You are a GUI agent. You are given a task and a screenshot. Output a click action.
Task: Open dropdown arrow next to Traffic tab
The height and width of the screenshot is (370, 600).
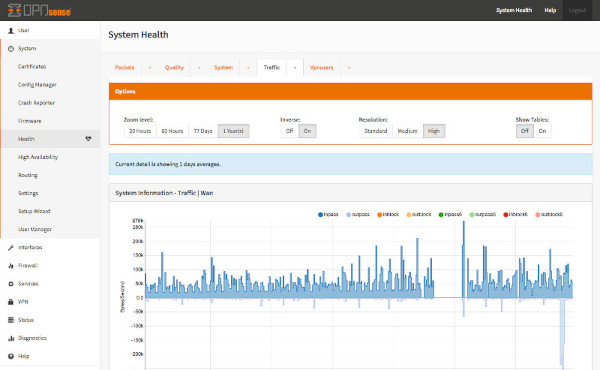coord(295,68)
